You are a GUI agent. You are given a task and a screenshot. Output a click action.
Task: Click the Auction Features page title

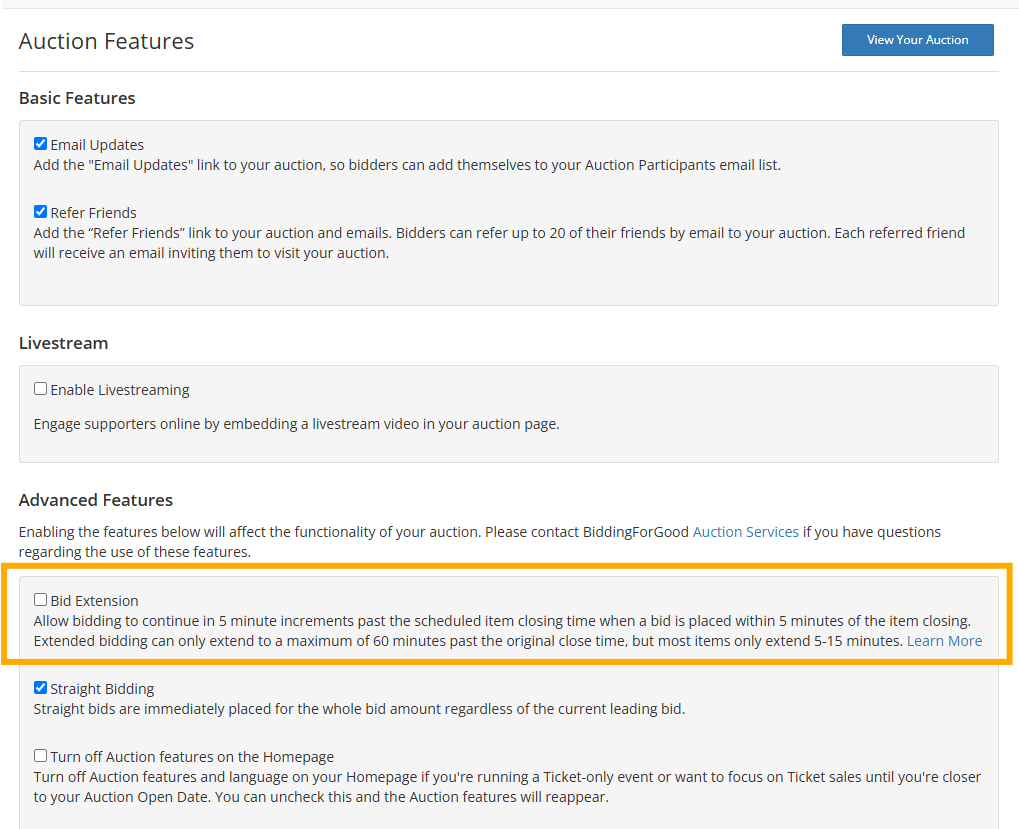(105, 41)
